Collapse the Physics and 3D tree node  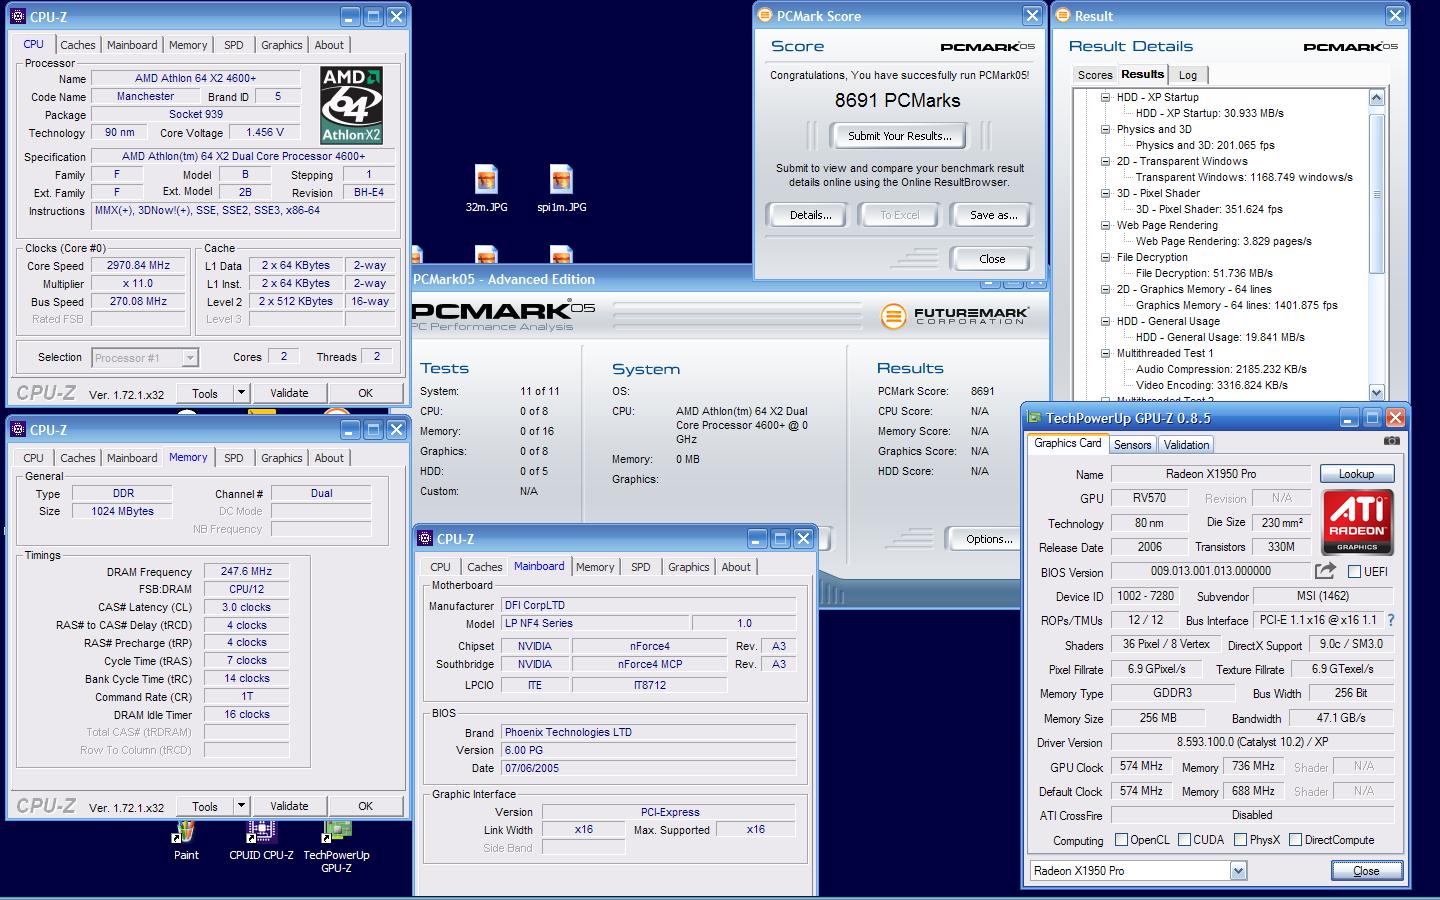coord(1105,129)
